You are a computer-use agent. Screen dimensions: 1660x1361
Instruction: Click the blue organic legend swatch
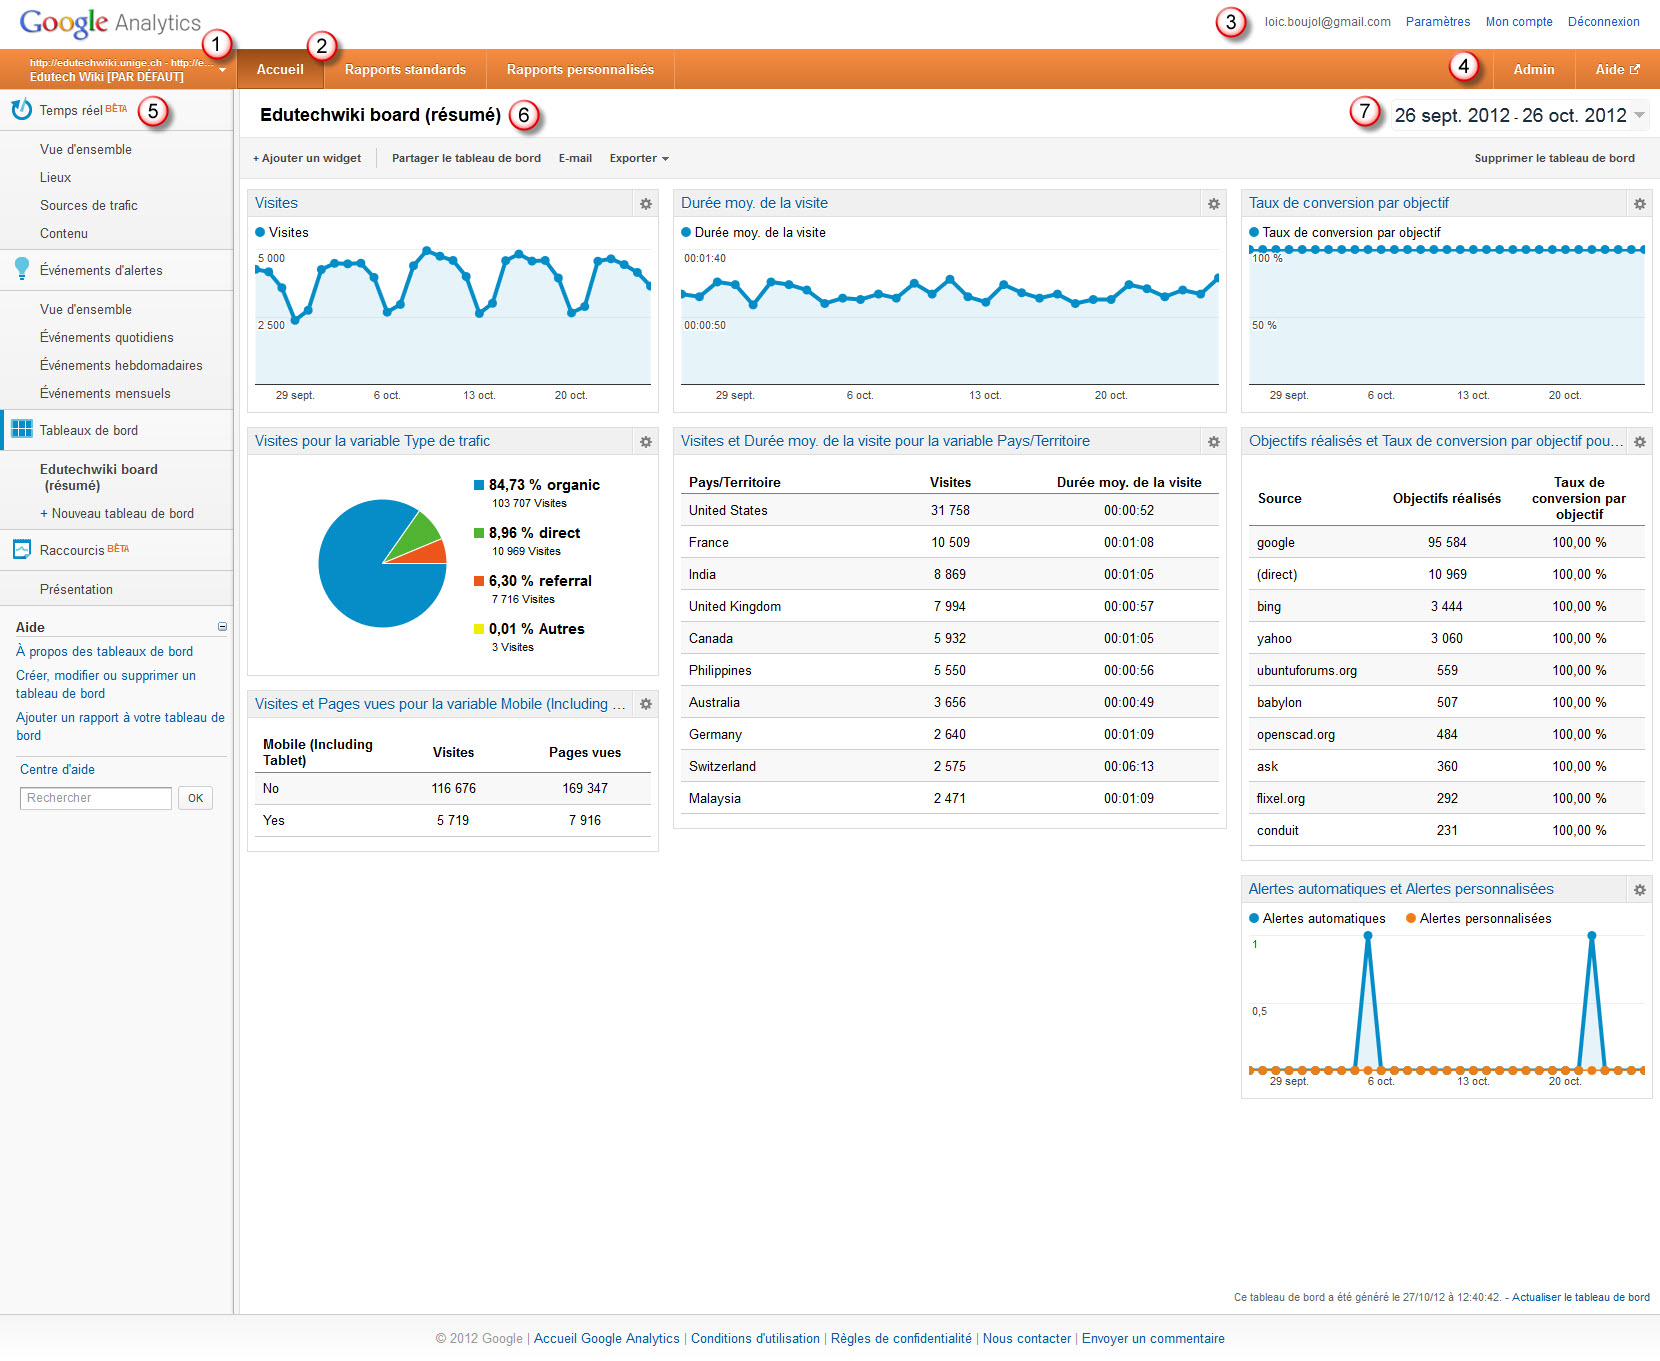[x=479, y=485]
